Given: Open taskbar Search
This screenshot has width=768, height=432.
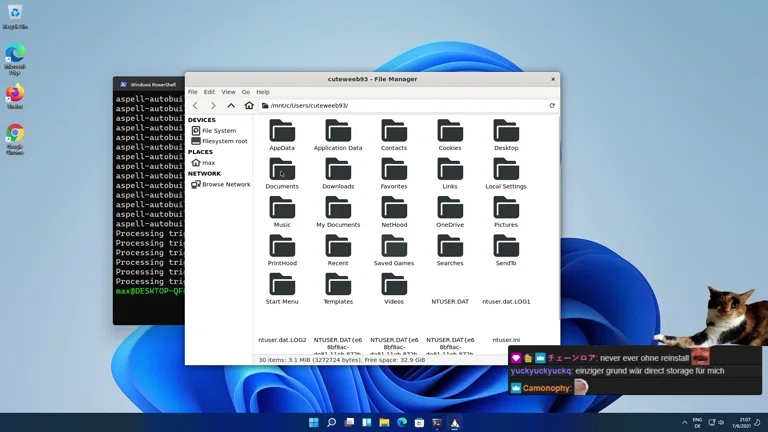Looking at the screenshot, I should tap(332, 422).
